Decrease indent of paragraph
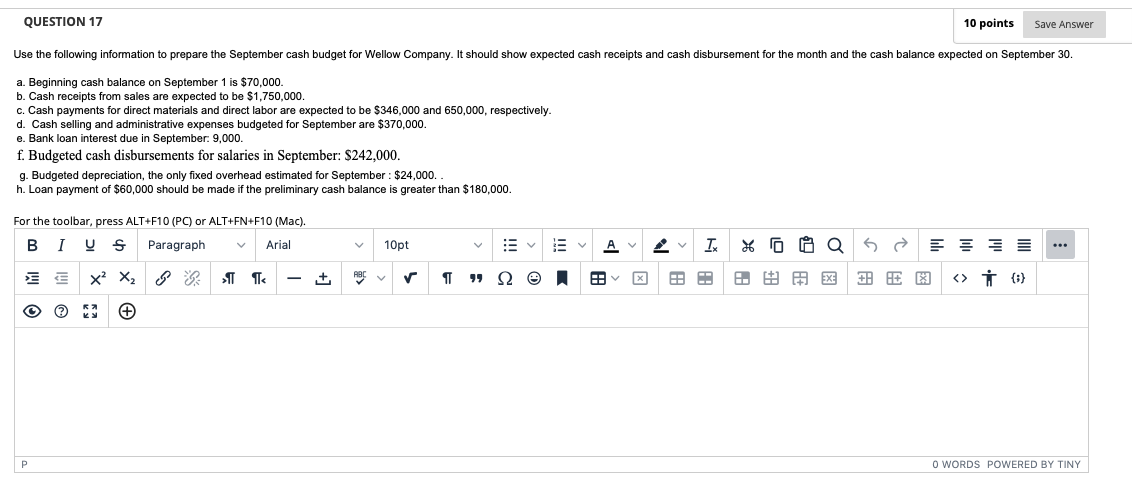The height and width of the screenshot is (494, 1136). click(62, 278)
